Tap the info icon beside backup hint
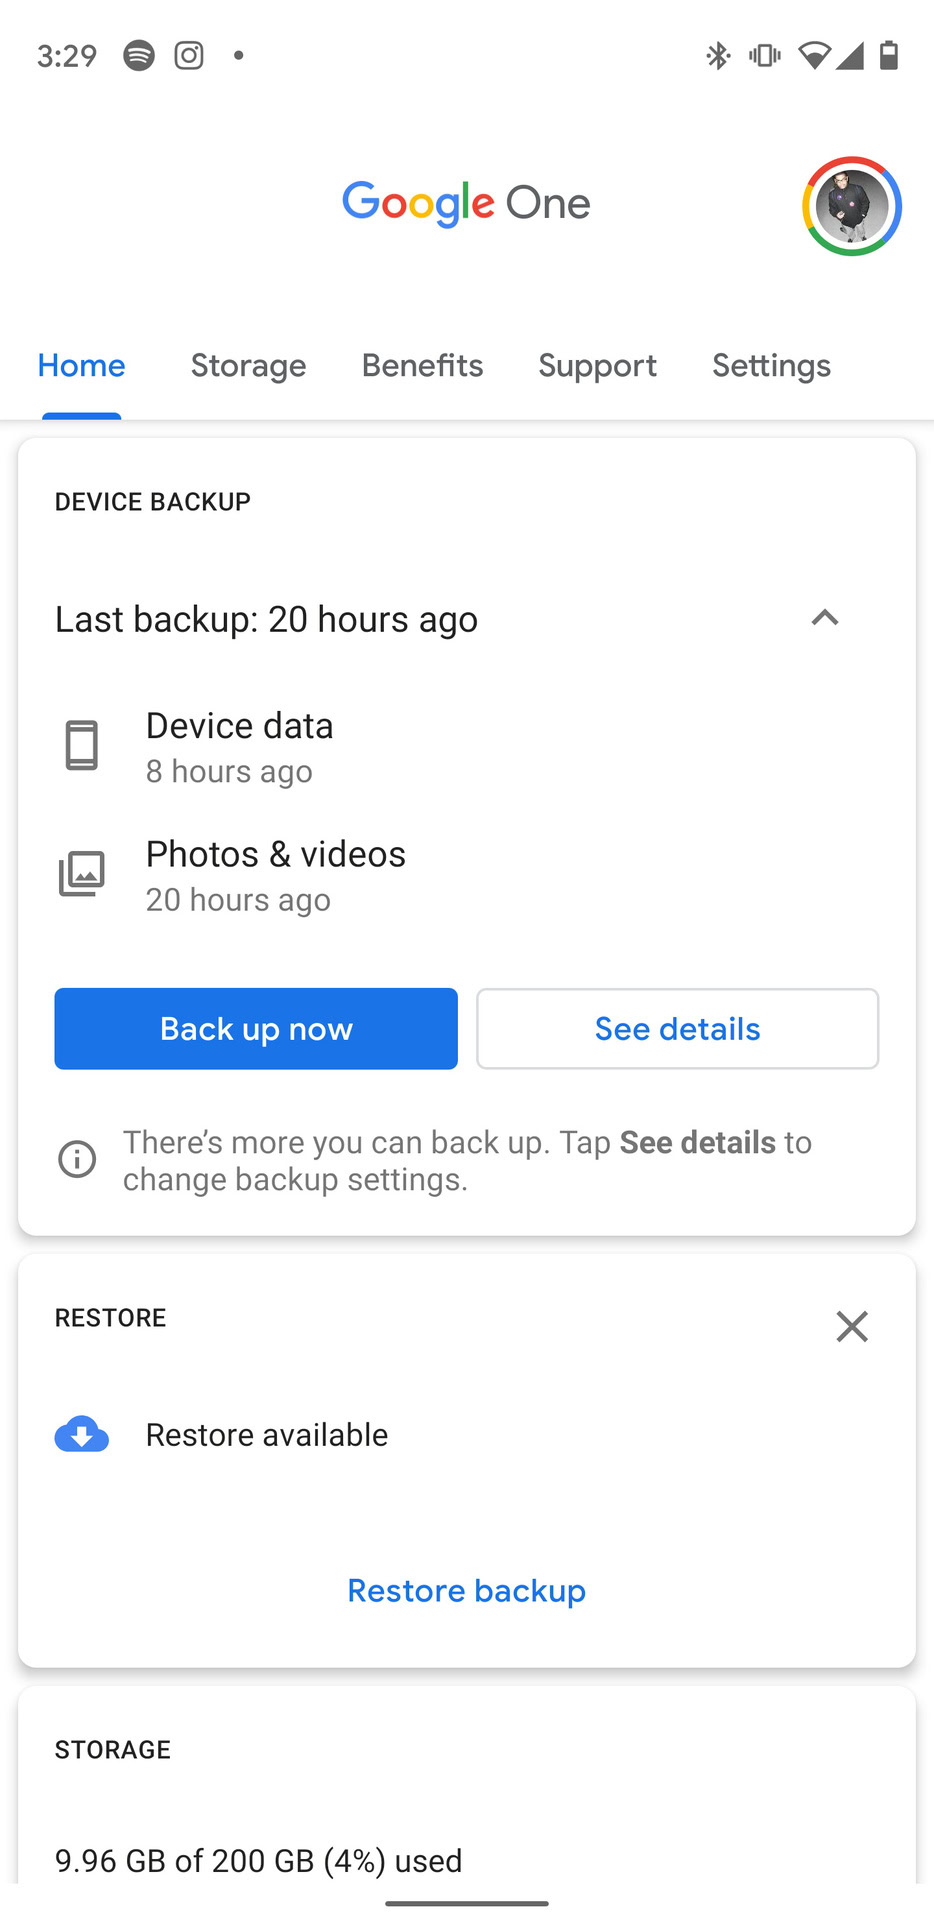The width and height of the screenshot is (934, 1920). [x=77, y=1160]
